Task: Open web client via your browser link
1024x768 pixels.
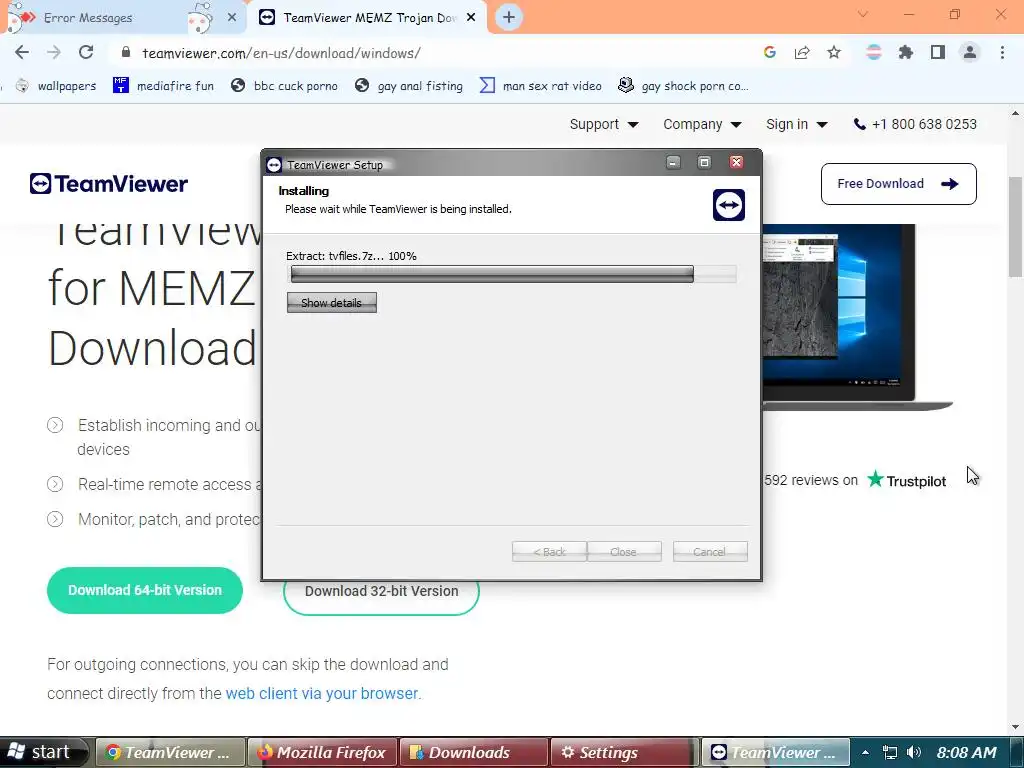Action: click(321, 693)
